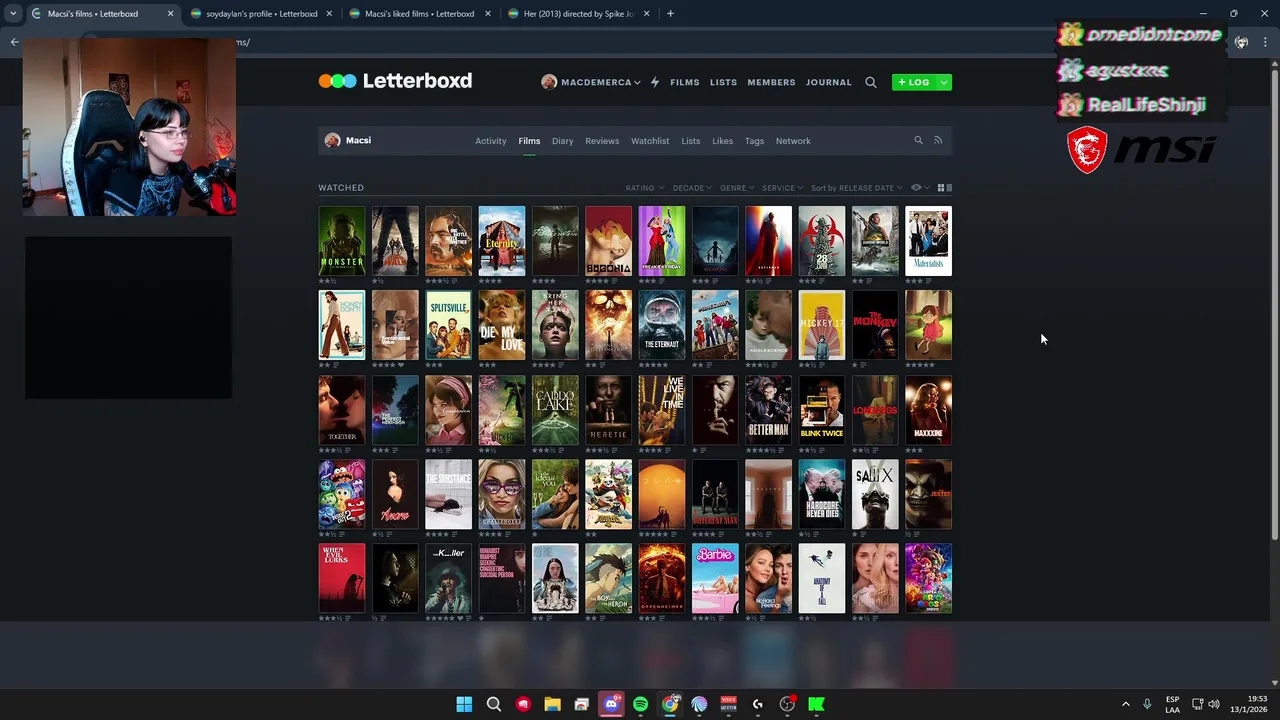
Task: Go to FILMS in top navigation
Action: (685, 82)
